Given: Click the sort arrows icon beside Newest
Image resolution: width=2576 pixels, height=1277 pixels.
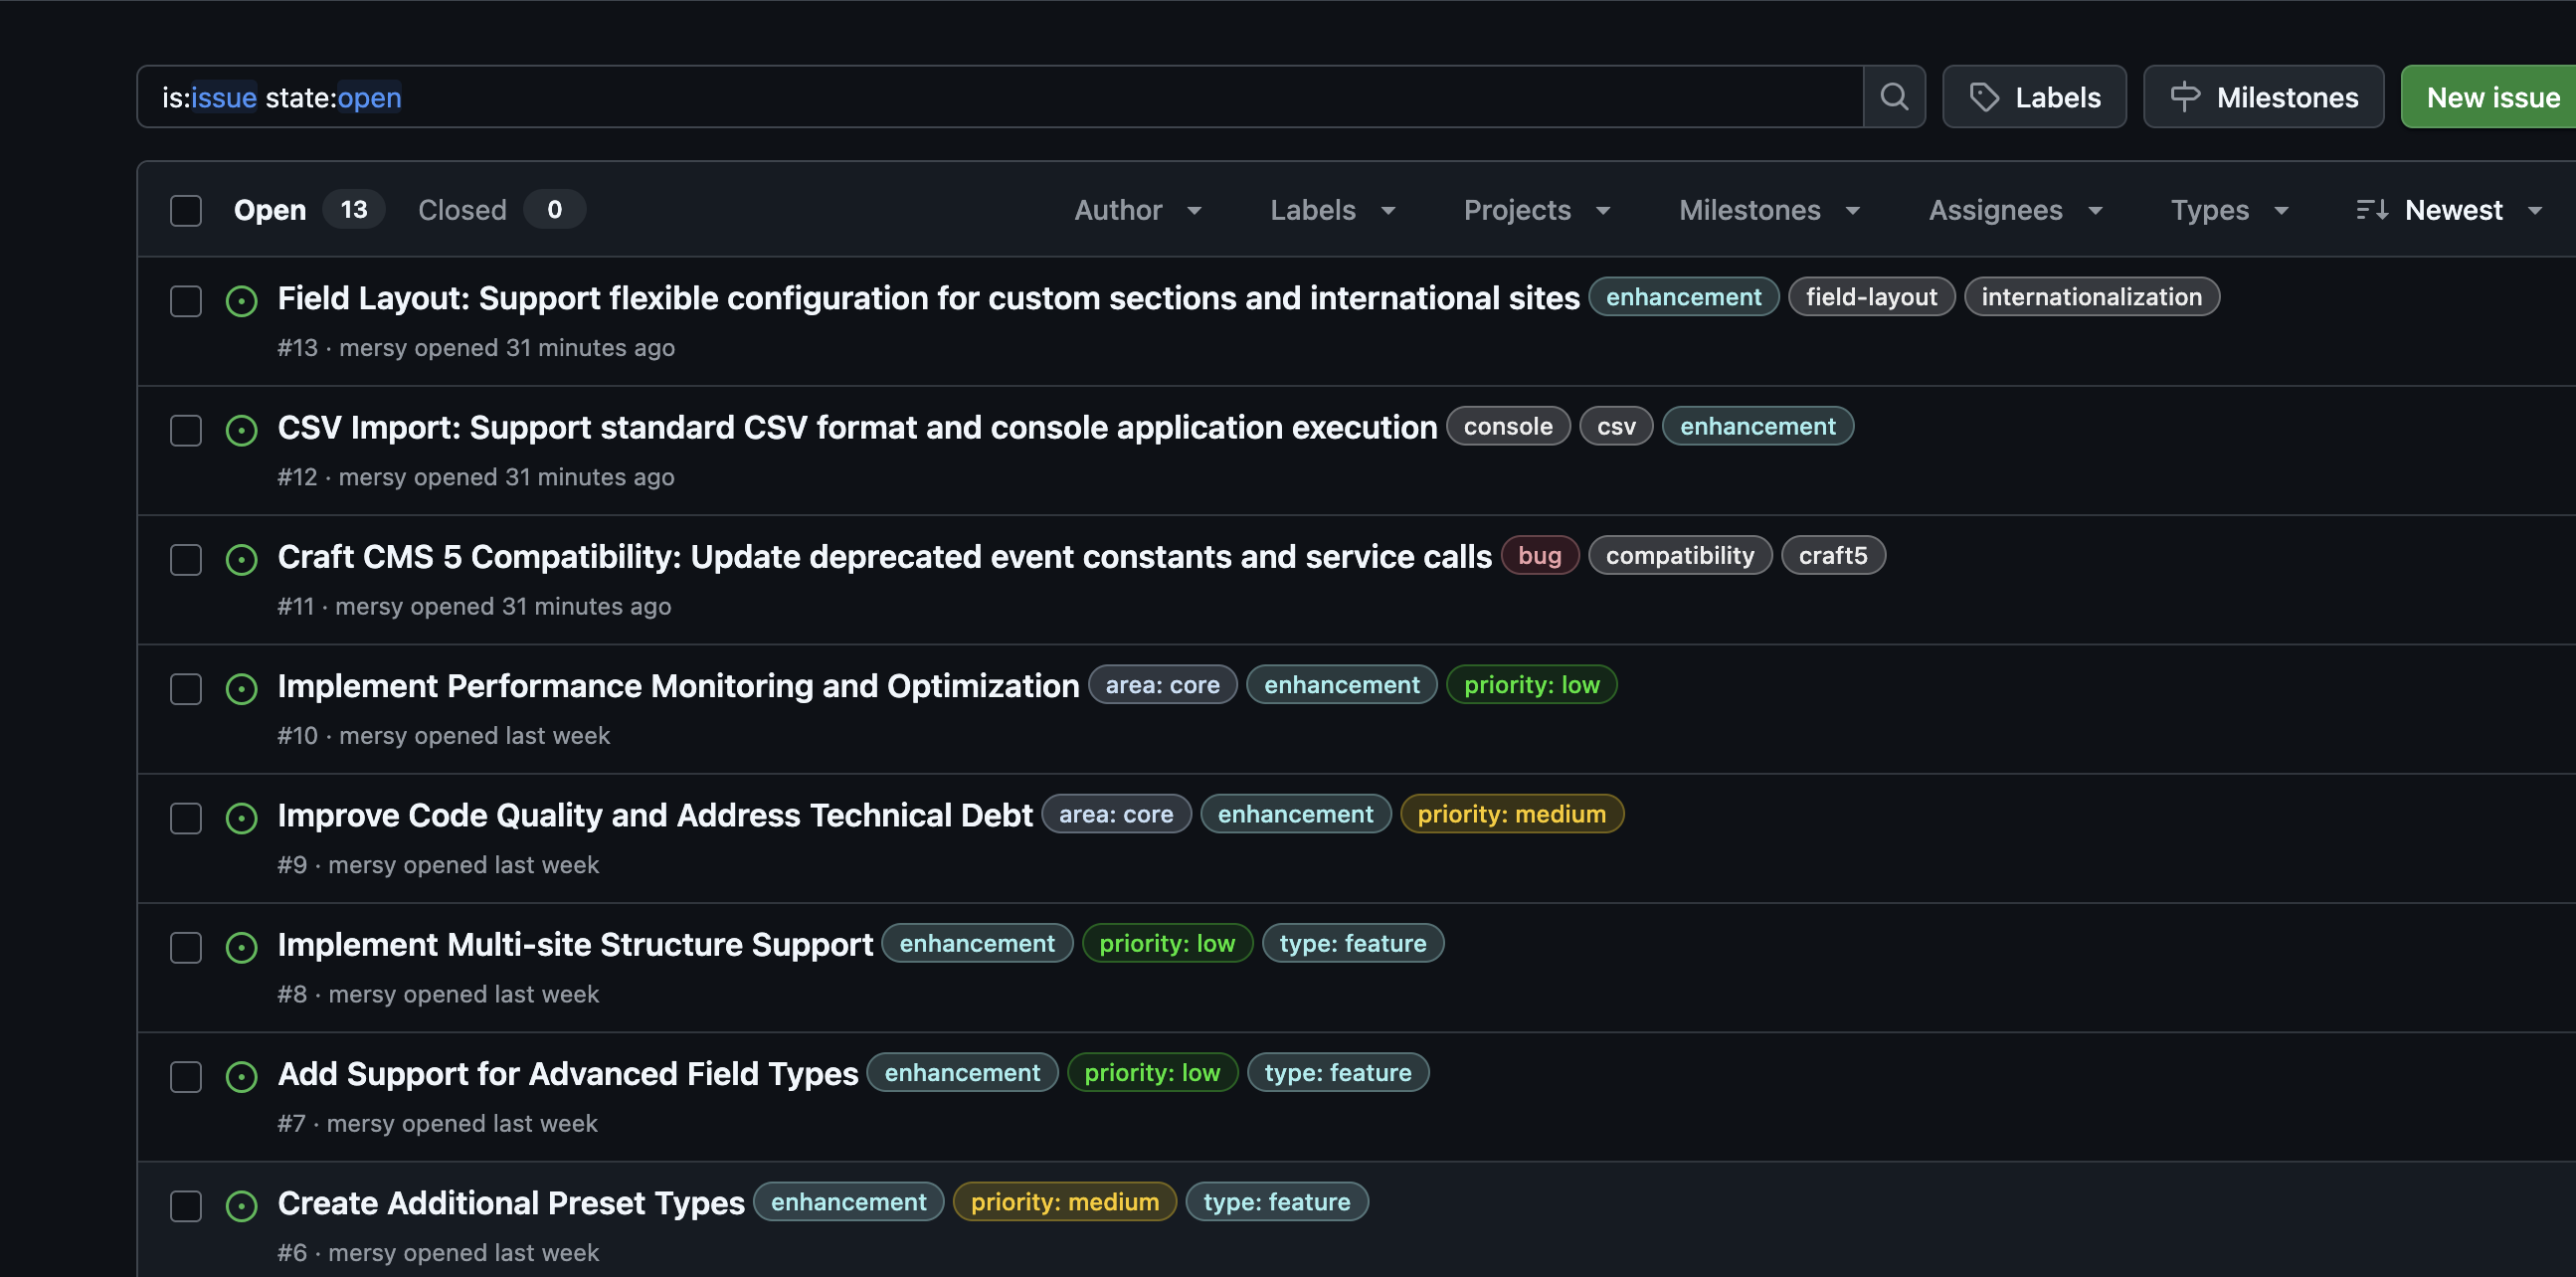Looking at the screenshot, I should [x=2371, y=210].
